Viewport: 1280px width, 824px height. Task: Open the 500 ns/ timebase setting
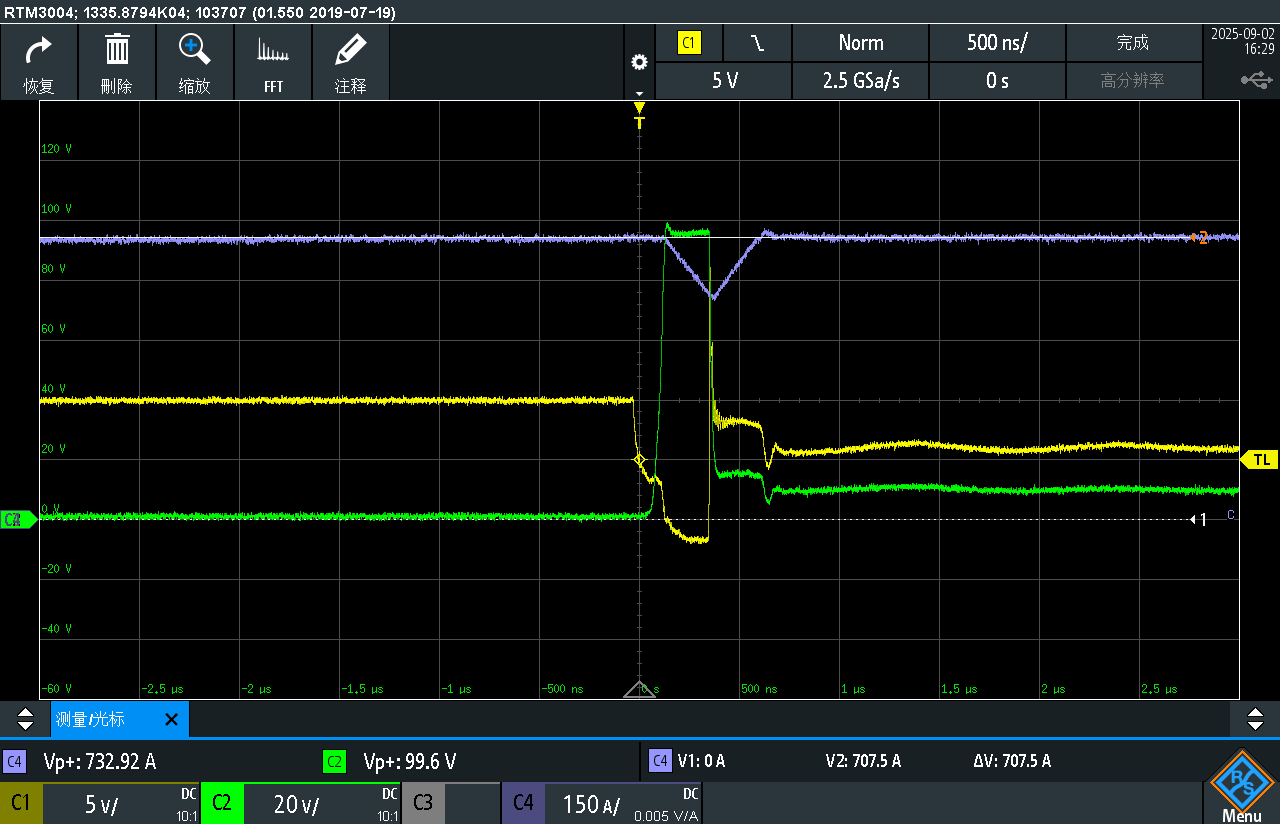(x=997, y=43)
